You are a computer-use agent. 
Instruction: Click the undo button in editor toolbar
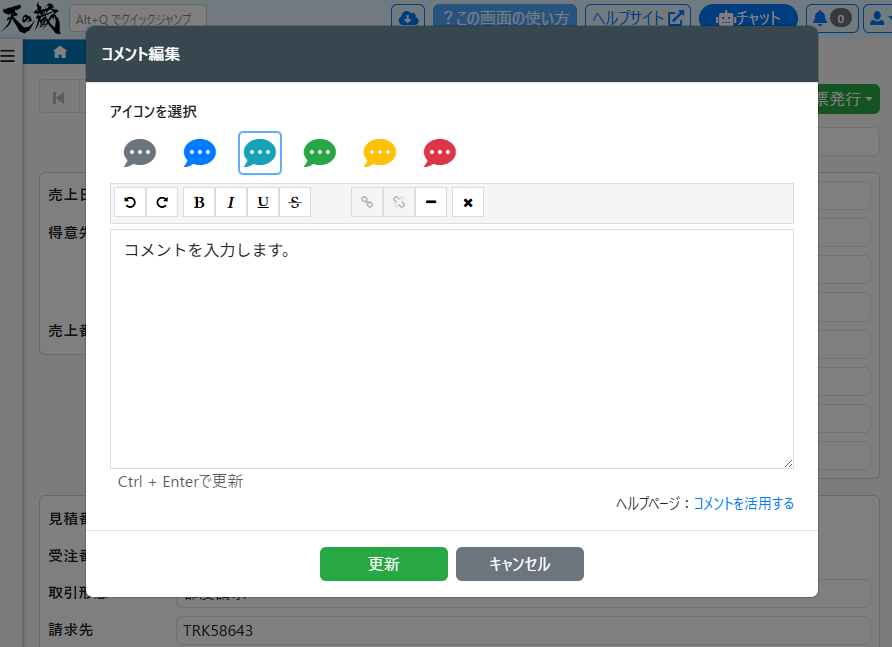130,202
